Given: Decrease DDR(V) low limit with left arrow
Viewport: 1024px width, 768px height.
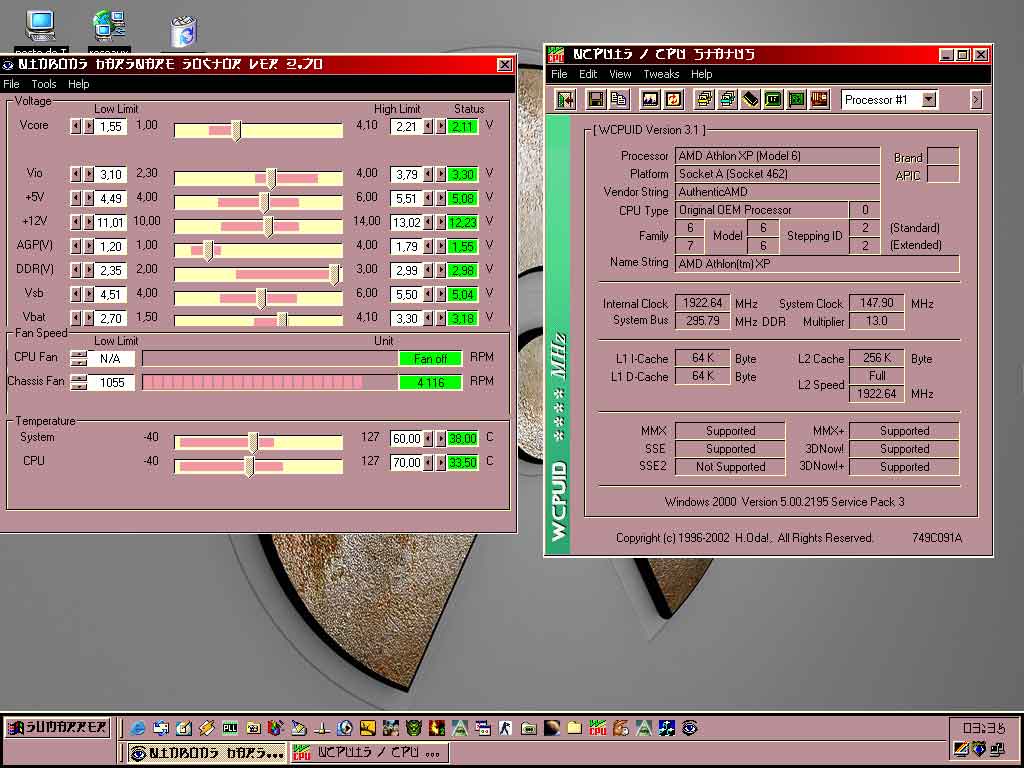Looking at the screenshot, I should (76, 270).
